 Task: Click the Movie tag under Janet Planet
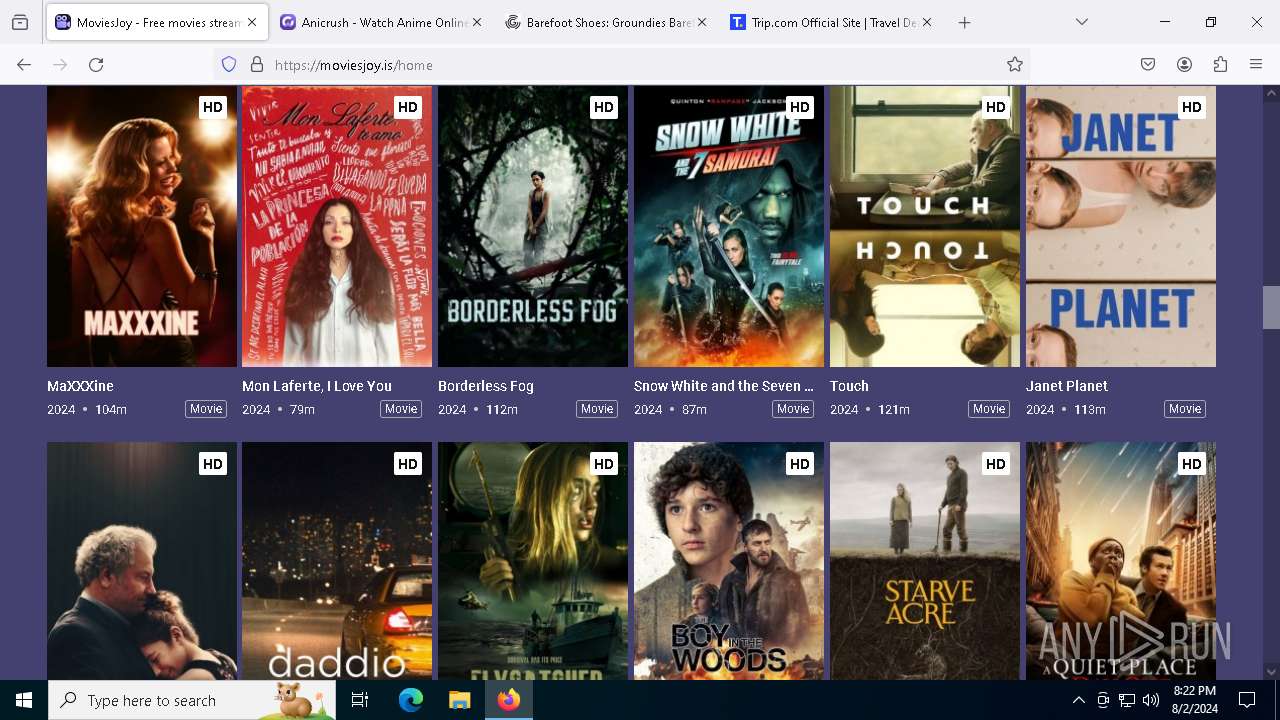[x=1185, y=409]
